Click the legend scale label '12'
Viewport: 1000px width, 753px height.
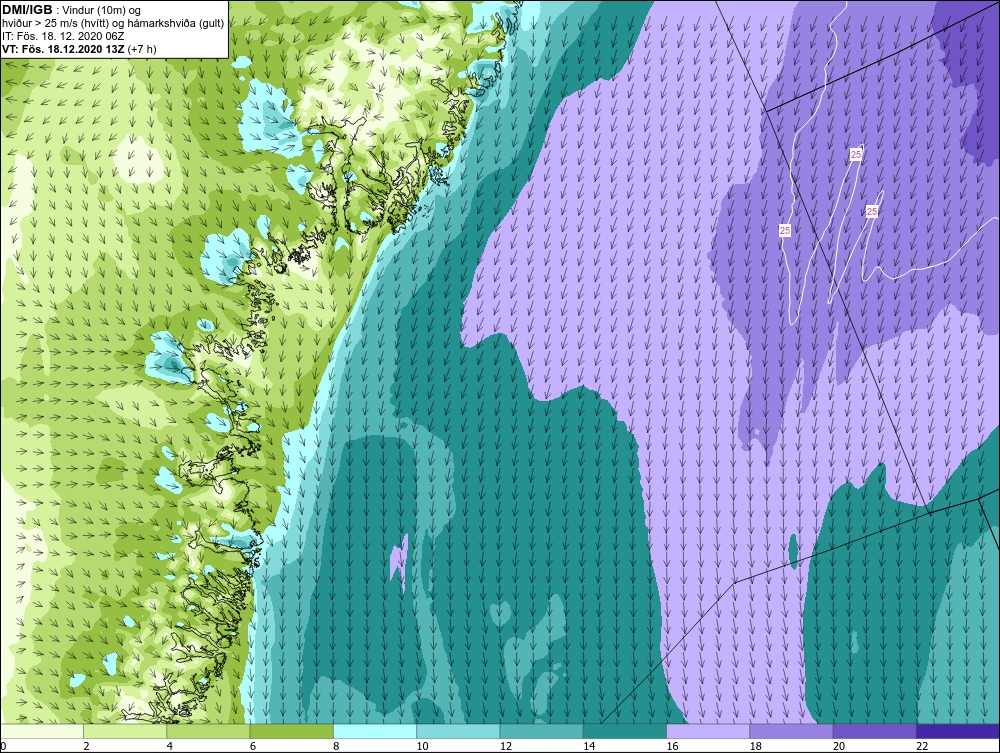point(505,747)
